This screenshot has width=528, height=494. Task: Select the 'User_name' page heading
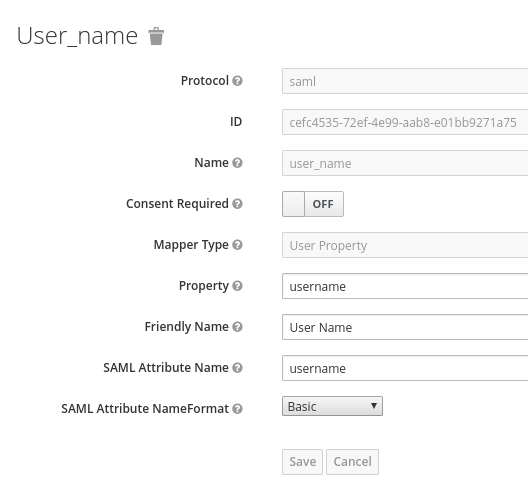[x=77, y=36]
